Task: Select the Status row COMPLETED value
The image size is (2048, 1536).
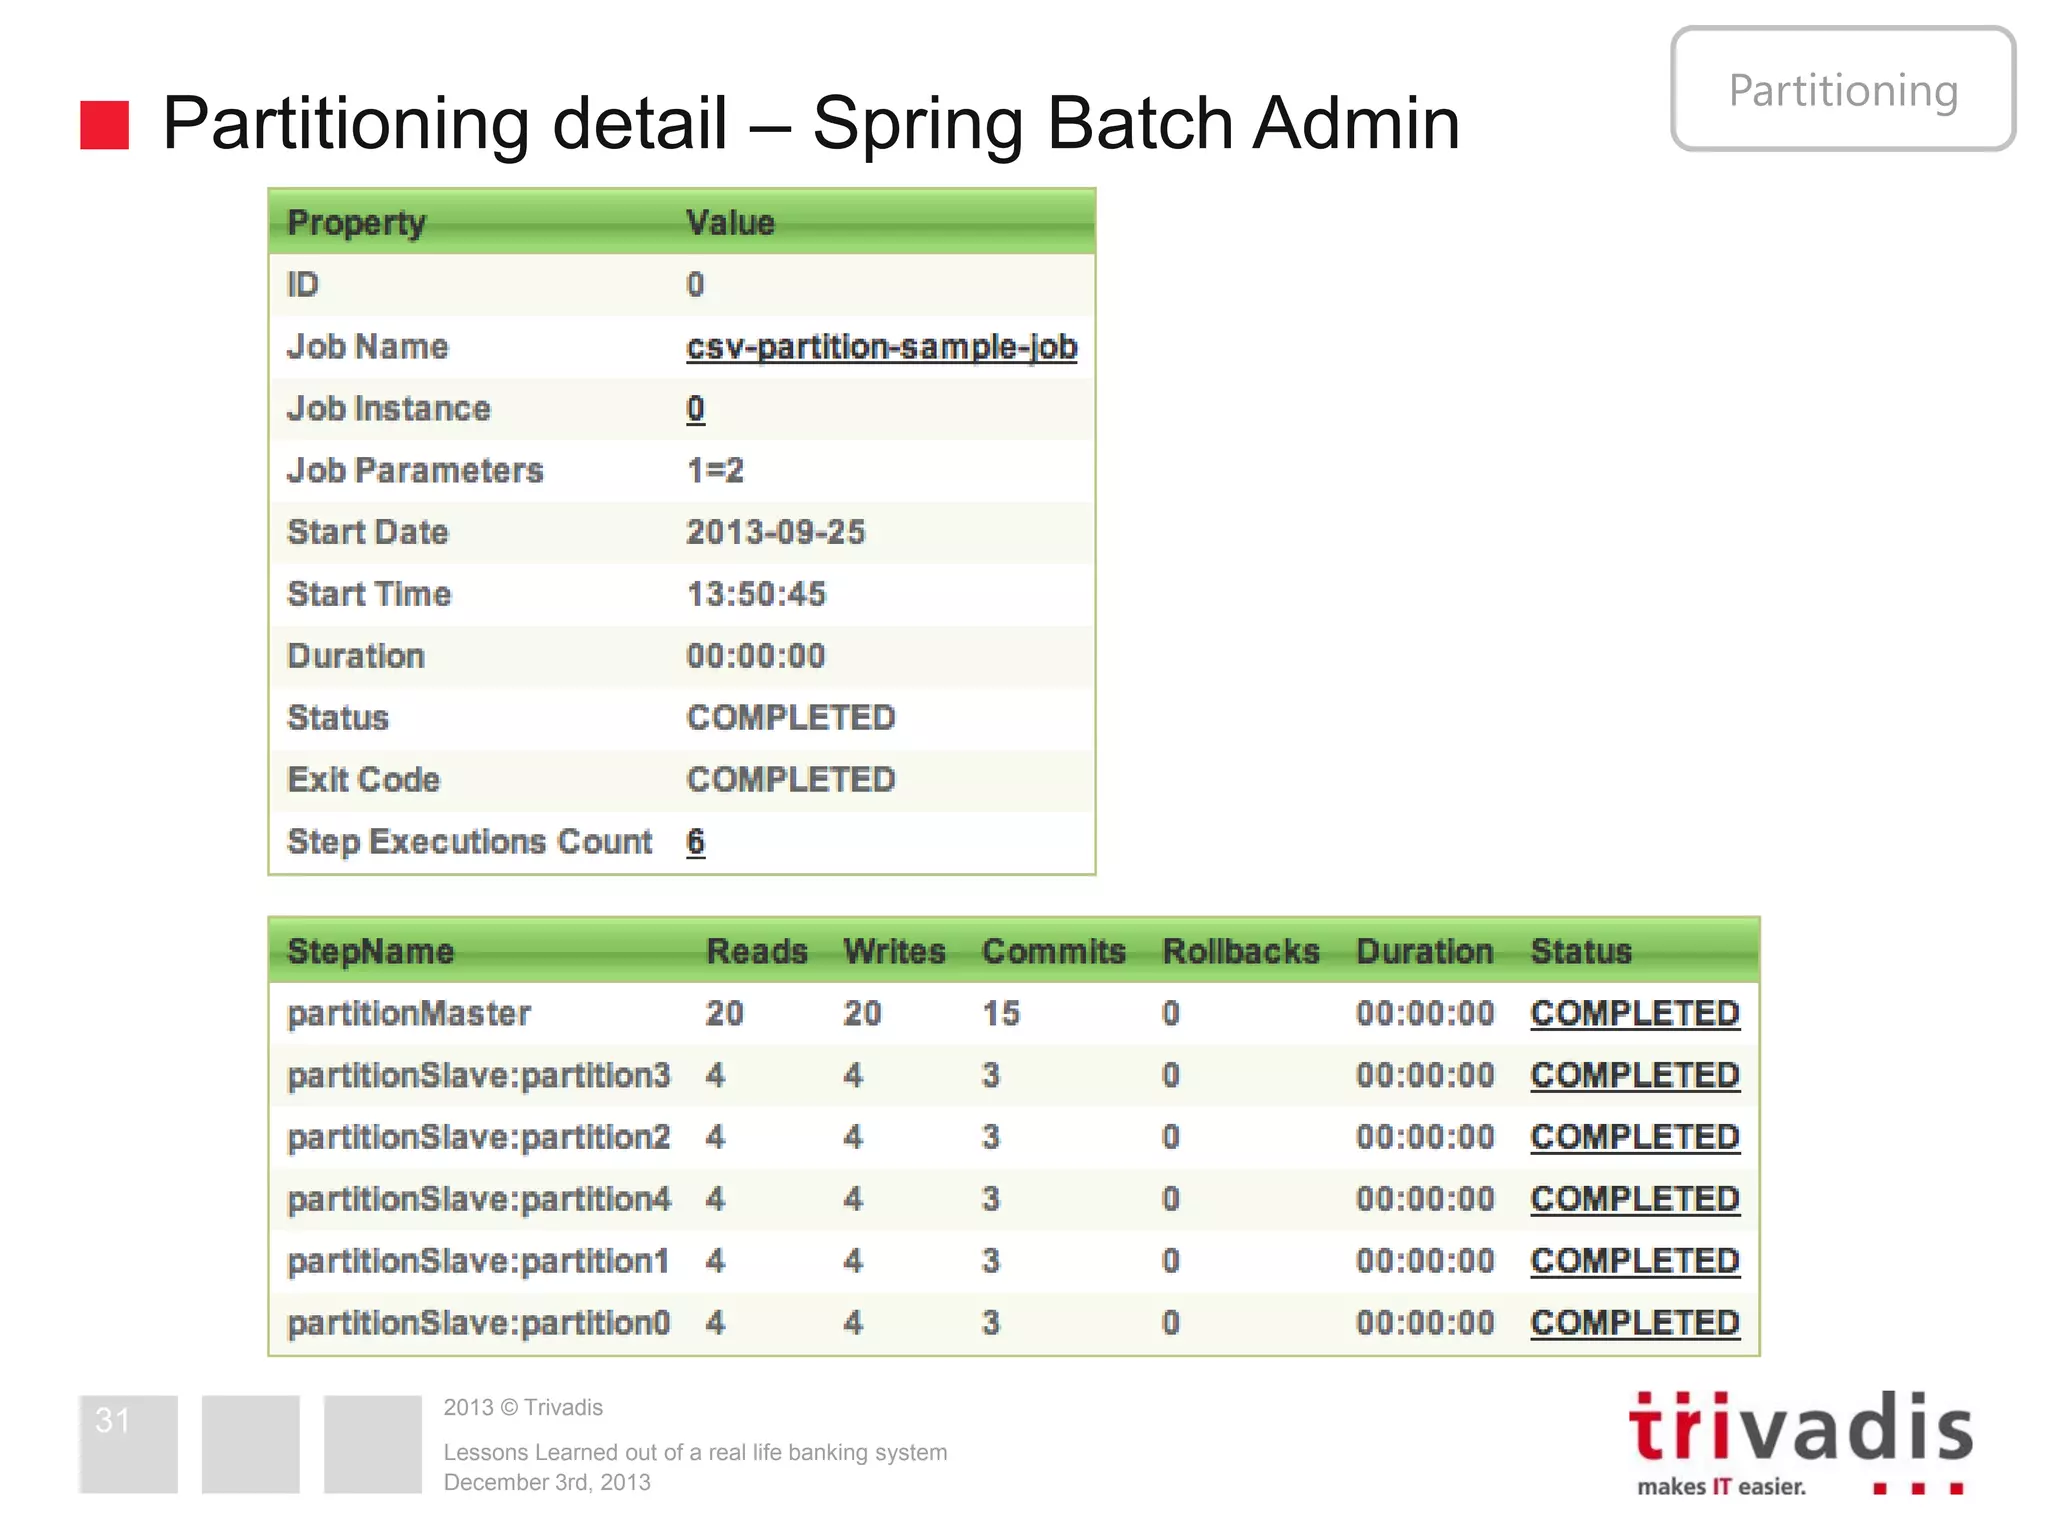Action: click(790, 718)
